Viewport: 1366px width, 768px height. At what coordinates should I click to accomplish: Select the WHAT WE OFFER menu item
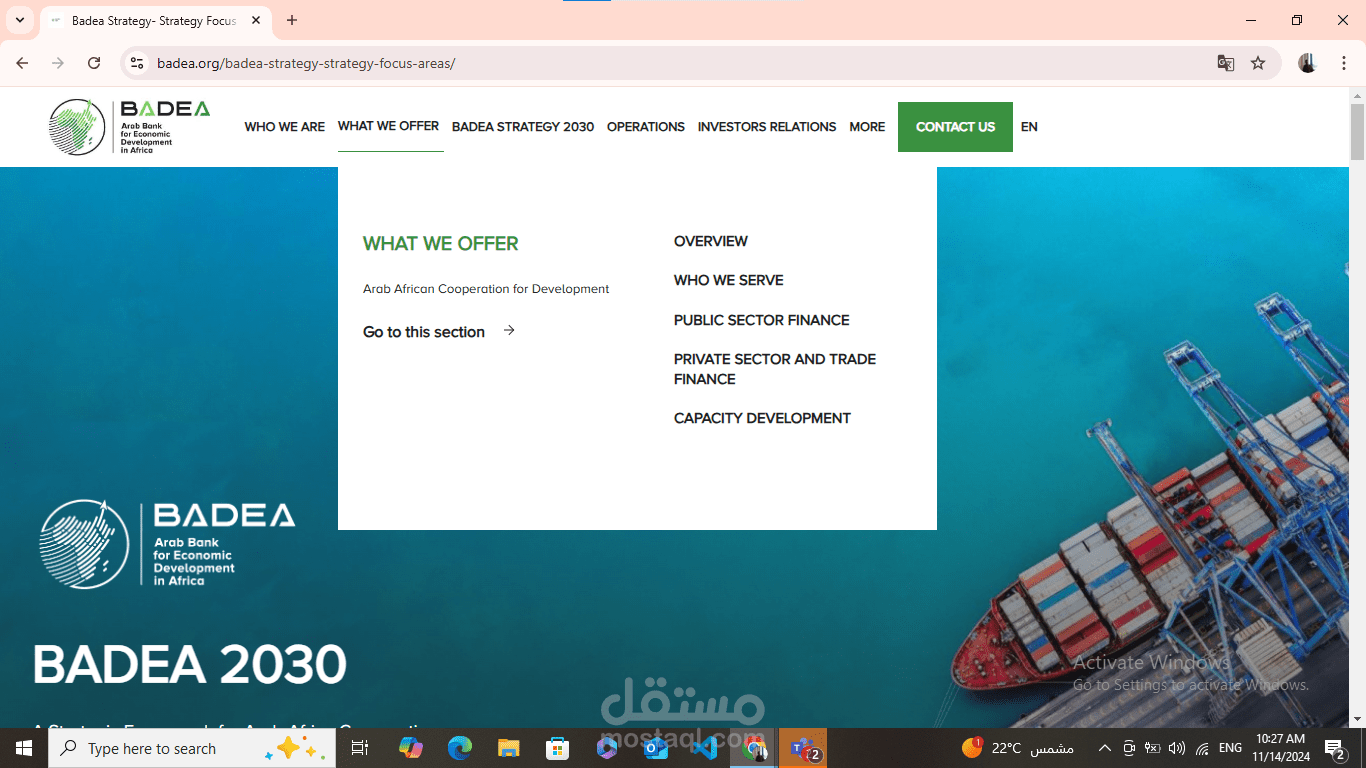coord(388,126)
